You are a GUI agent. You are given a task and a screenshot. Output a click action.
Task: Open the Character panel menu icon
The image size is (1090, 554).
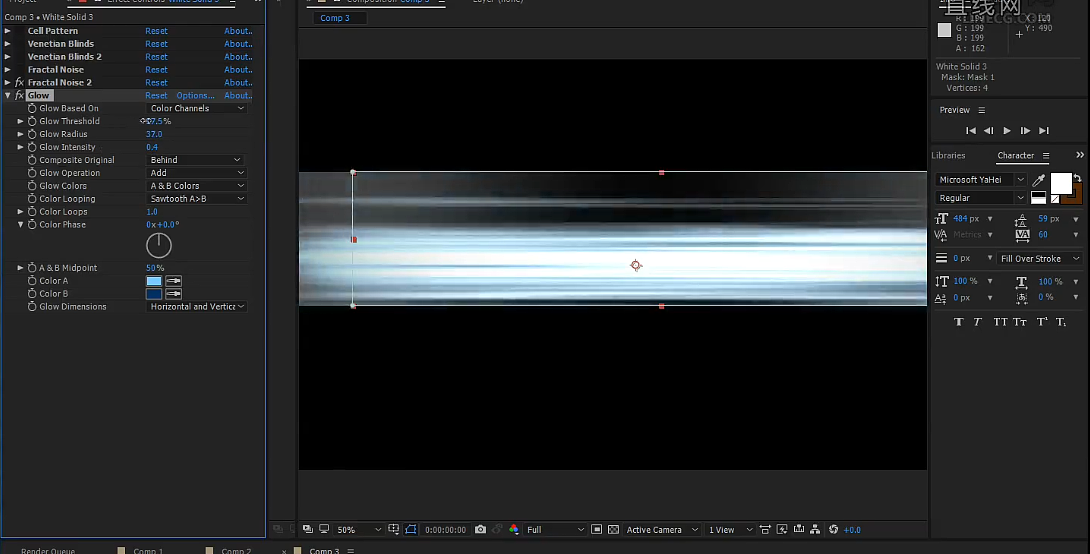tap(1046, 156)
